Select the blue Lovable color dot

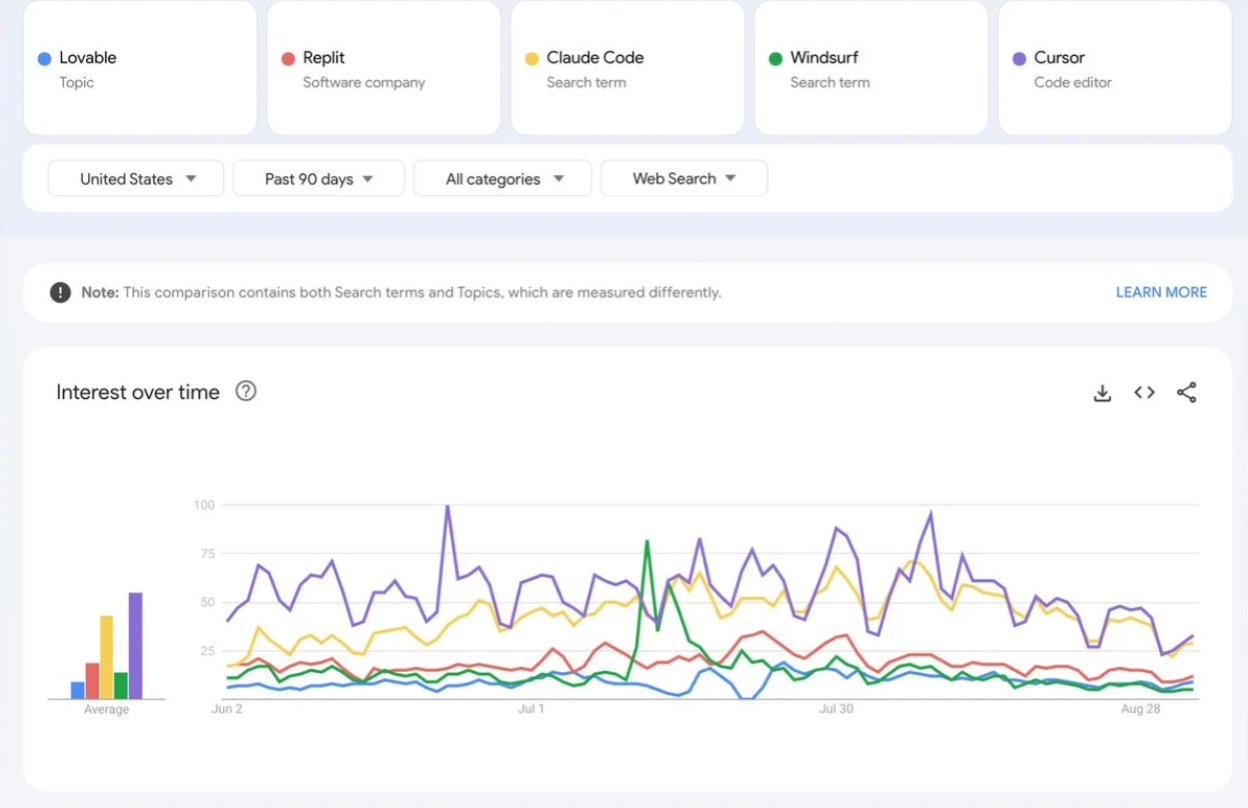point(44,59)
